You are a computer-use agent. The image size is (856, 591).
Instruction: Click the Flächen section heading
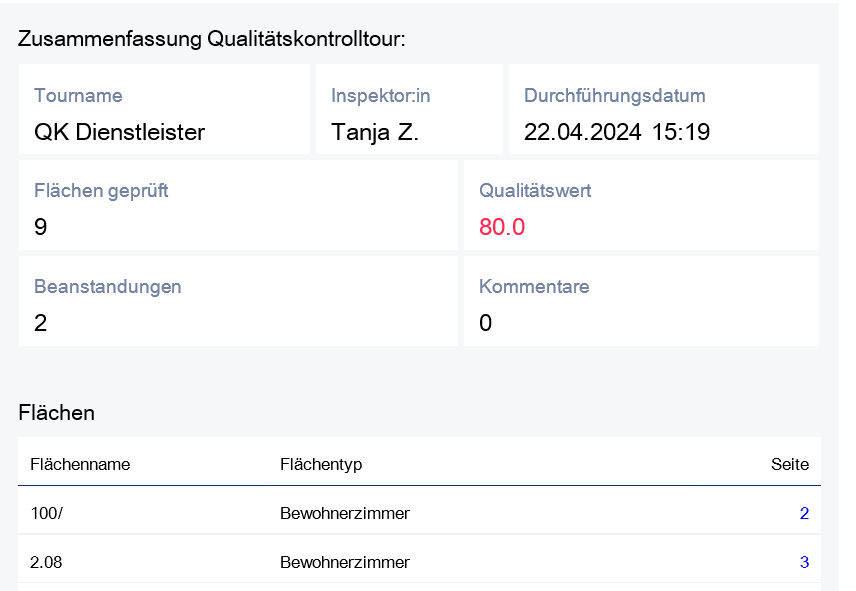(57, 412)
